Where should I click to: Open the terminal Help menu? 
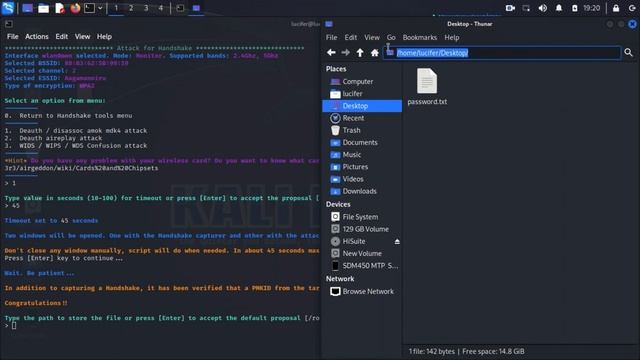click(x=104, y=37)
